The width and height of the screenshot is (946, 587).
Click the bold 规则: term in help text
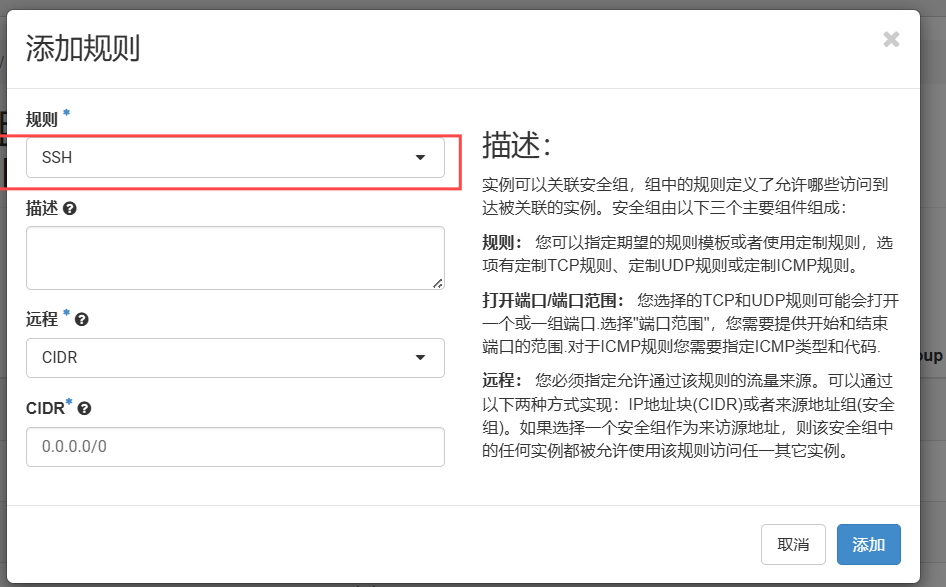pyautogui.click(x=502, y=242)
